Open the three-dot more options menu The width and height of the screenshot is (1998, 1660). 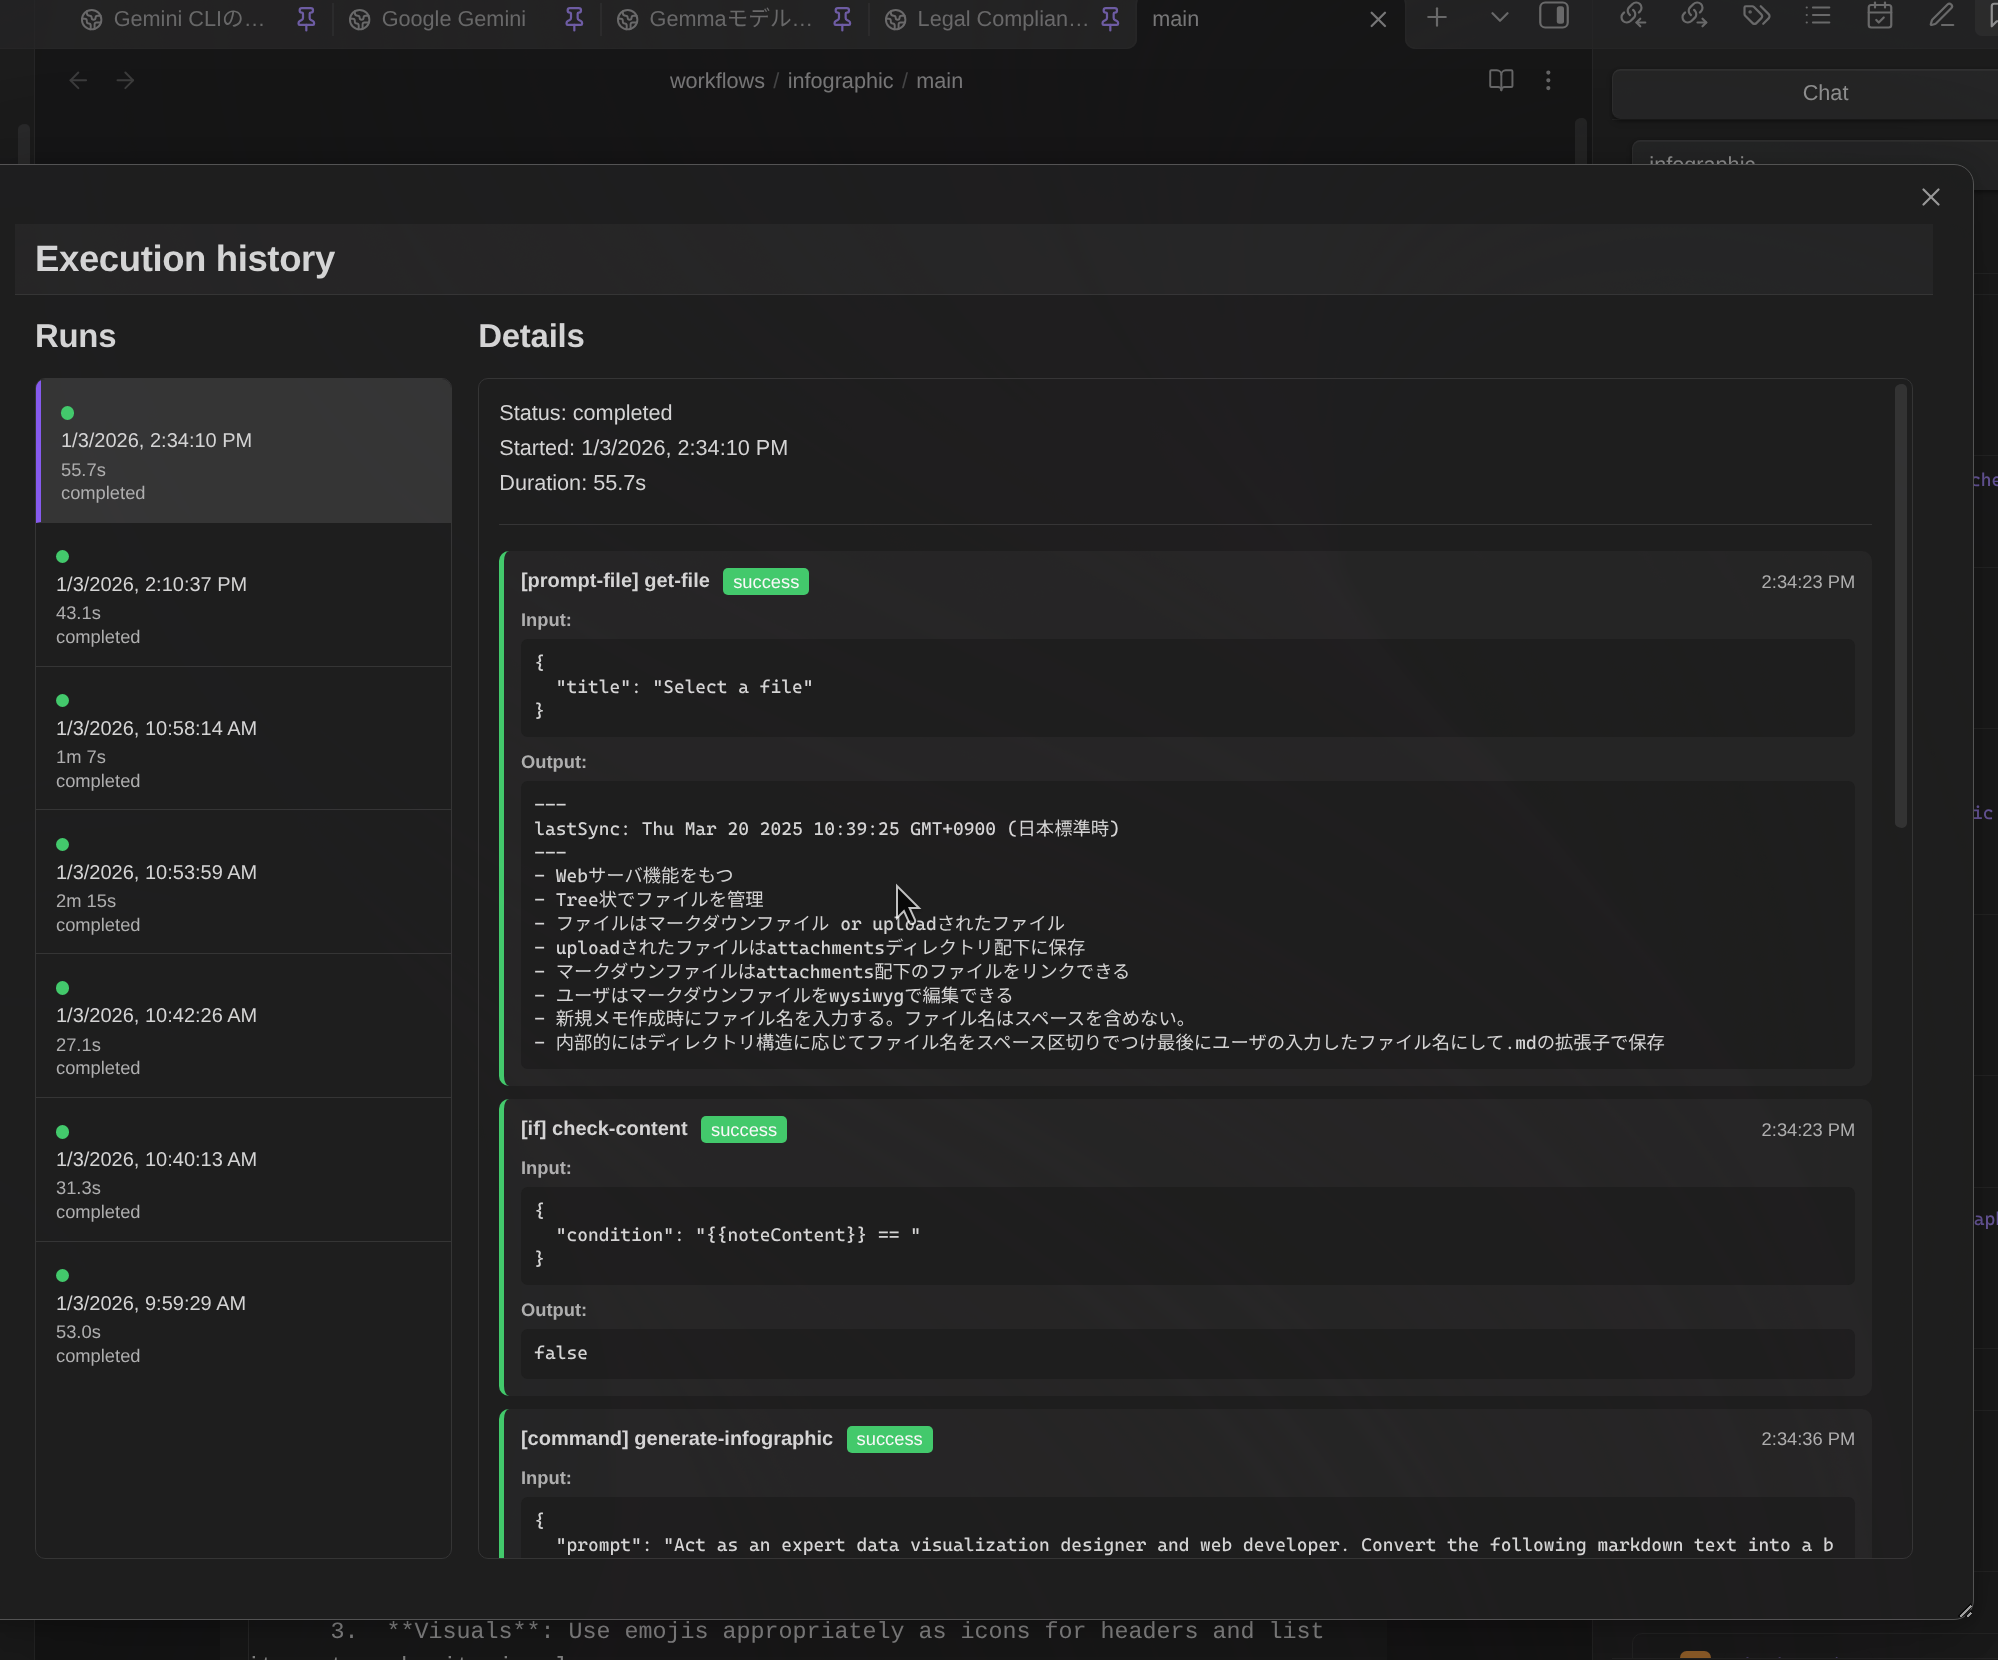(1548, 80)
